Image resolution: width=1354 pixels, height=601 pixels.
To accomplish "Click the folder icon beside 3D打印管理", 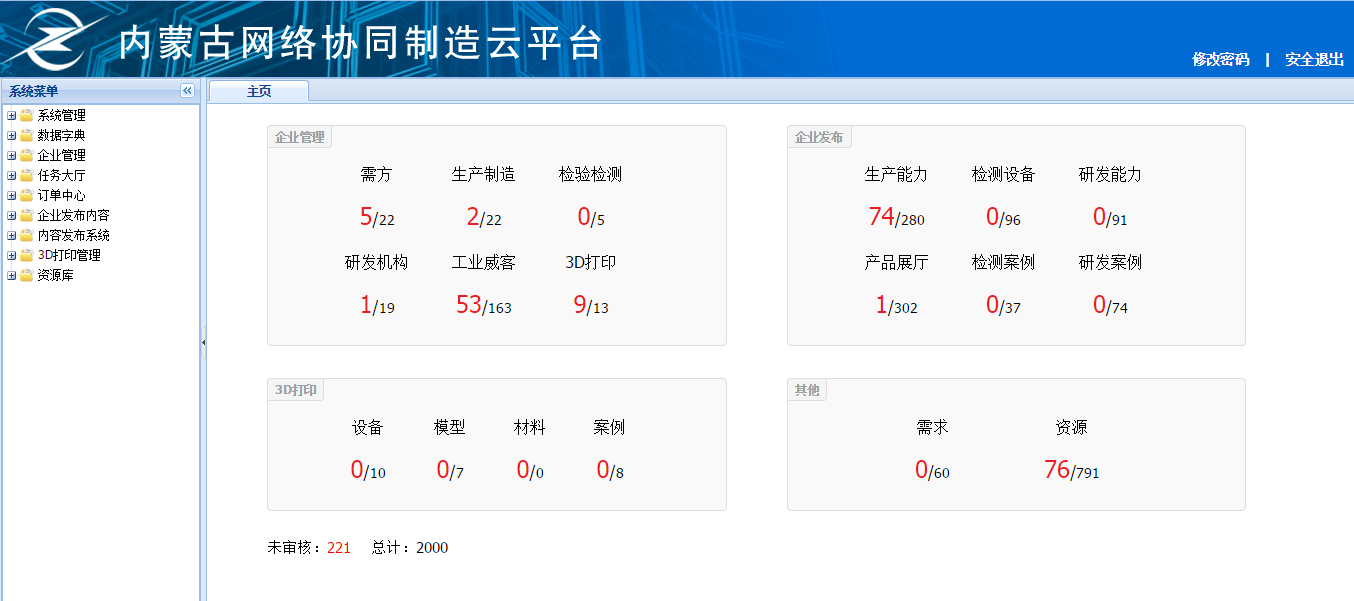I will [x=26, y=256].
